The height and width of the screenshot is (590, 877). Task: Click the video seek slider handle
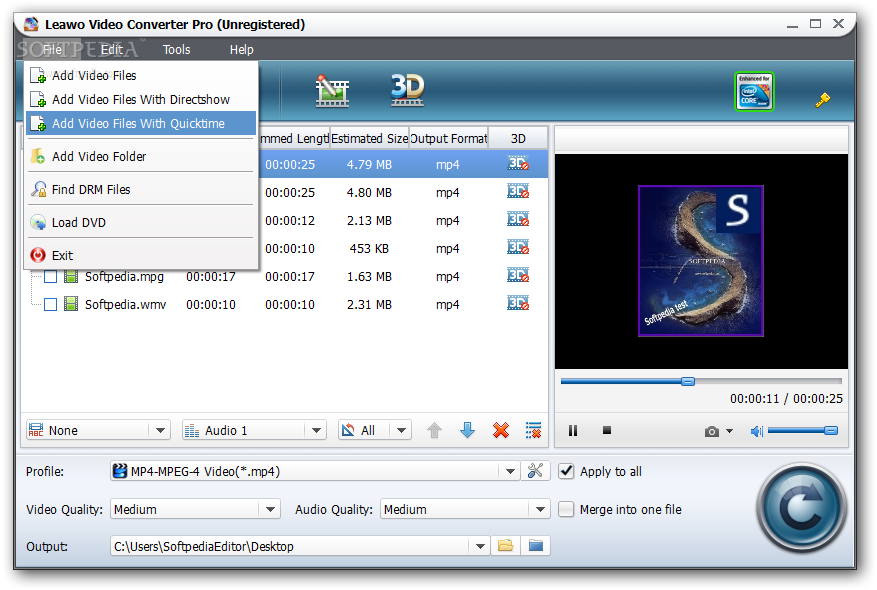[688, 381]
